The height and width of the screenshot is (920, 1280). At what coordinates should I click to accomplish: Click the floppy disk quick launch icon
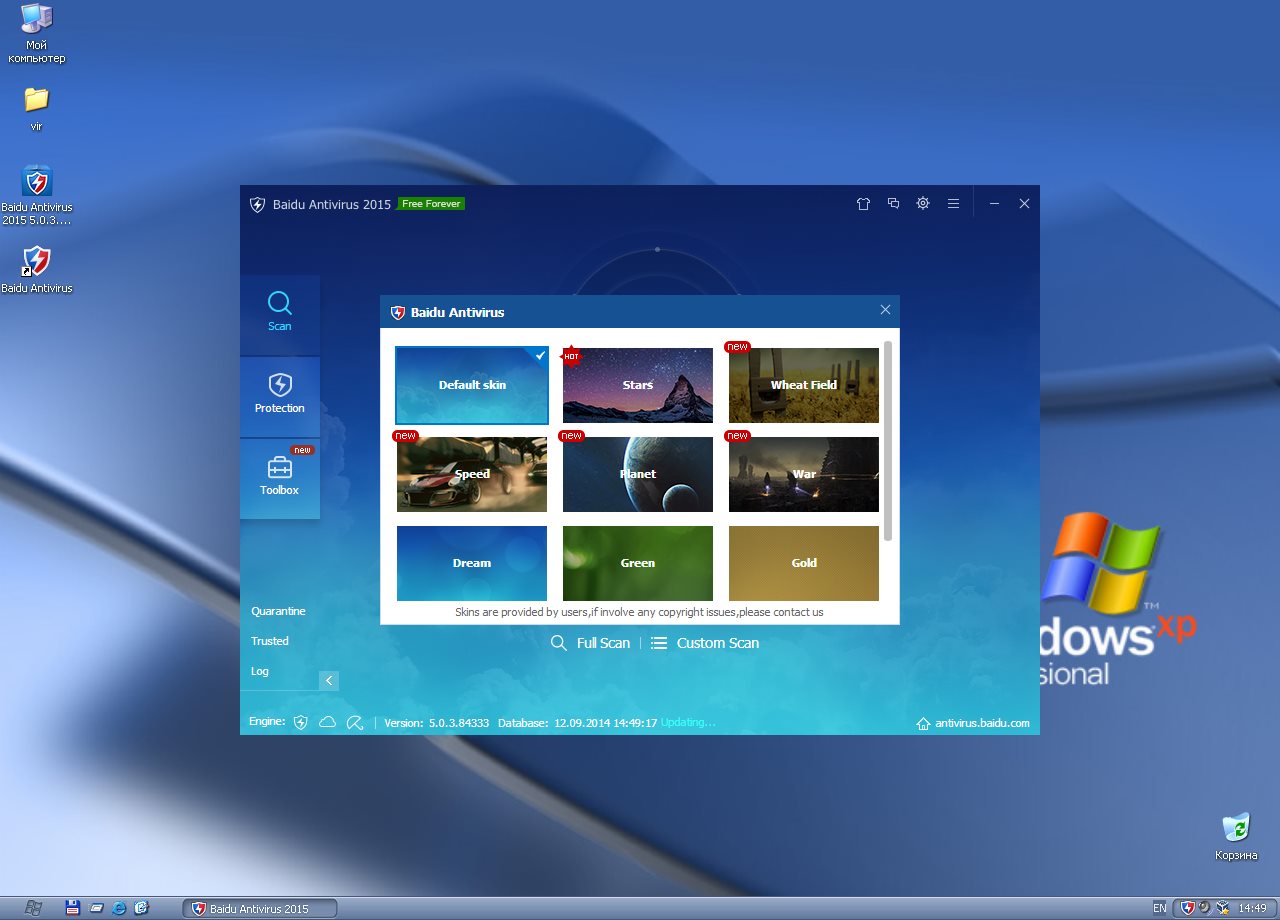tap(72, 908)
